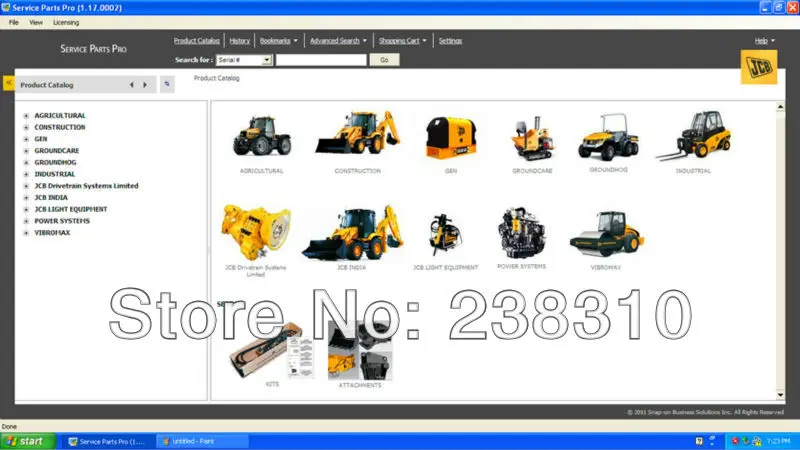The height and width of the screenshot is (450, 800).
Task: Expand the CONSTRUCTION tree node
Action: (x=26, y=128)
